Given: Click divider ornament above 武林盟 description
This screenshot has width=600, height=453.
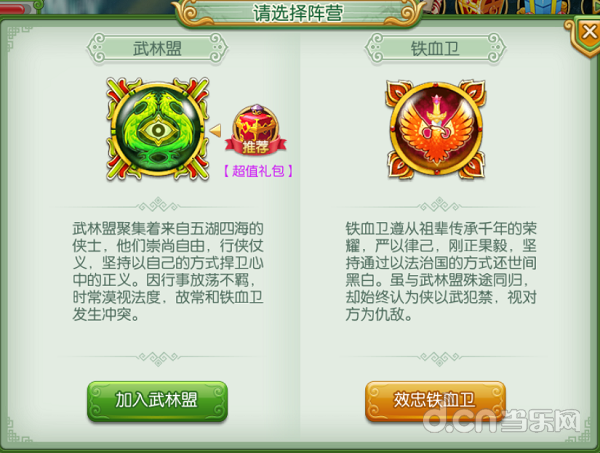Looking at the screenshot, I should [158, 205].
